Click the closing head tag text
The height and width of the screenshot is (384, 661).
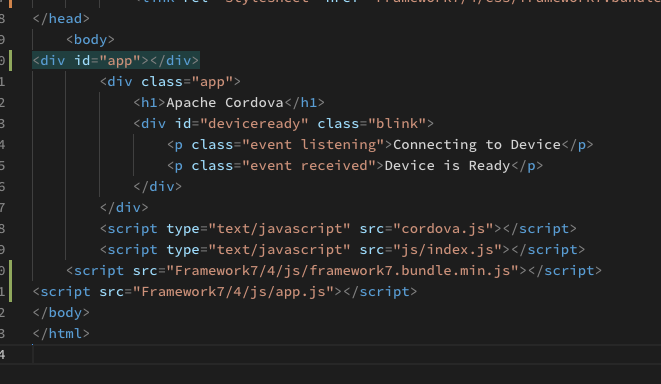click(x=61, y=19)
